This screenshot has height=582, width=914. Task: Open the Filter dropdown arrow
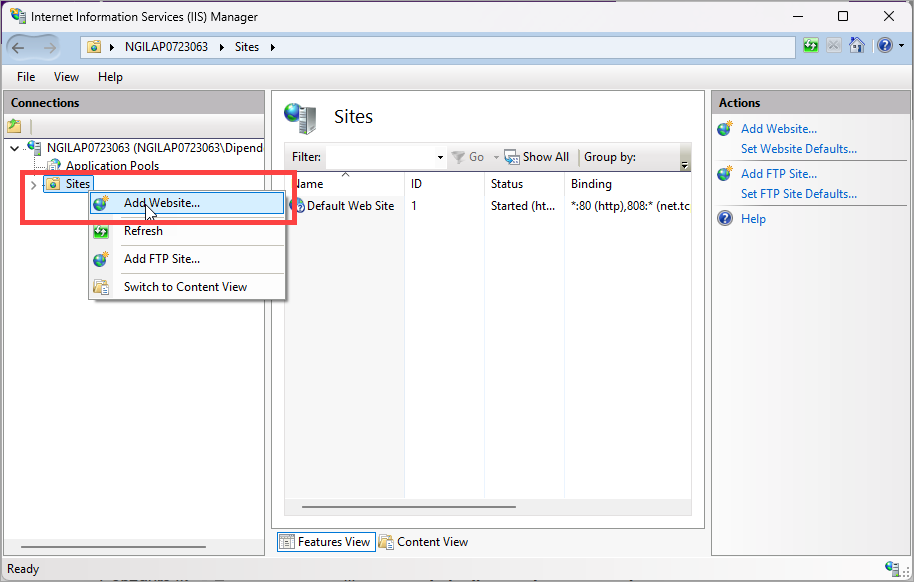click(x=440, y=157)
